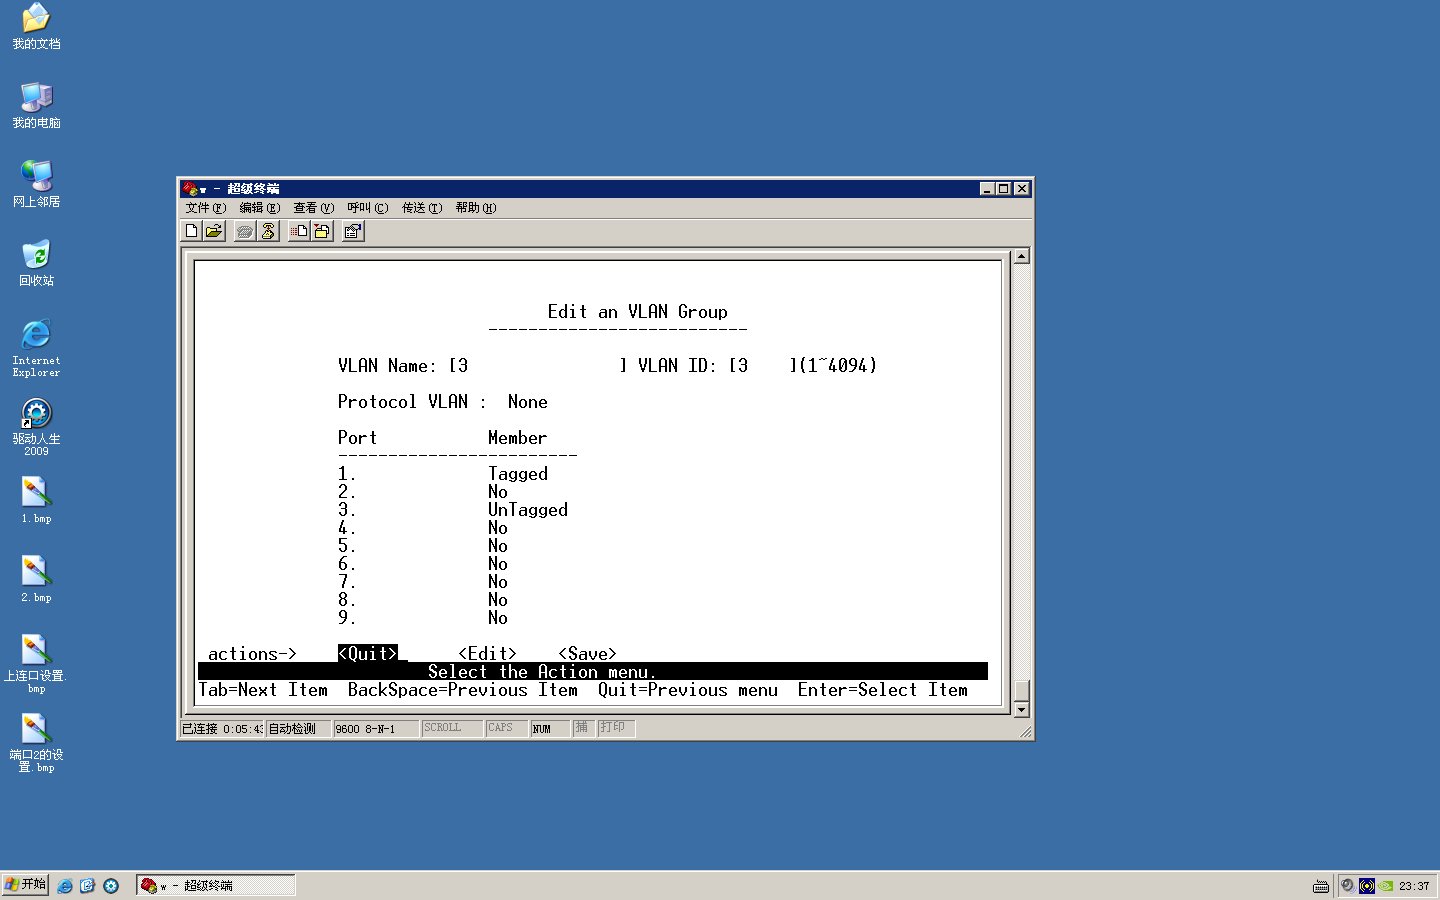Click the Send file toolbar icon
This screenshot has height=900, width=1440.
(x=299, y=231)
